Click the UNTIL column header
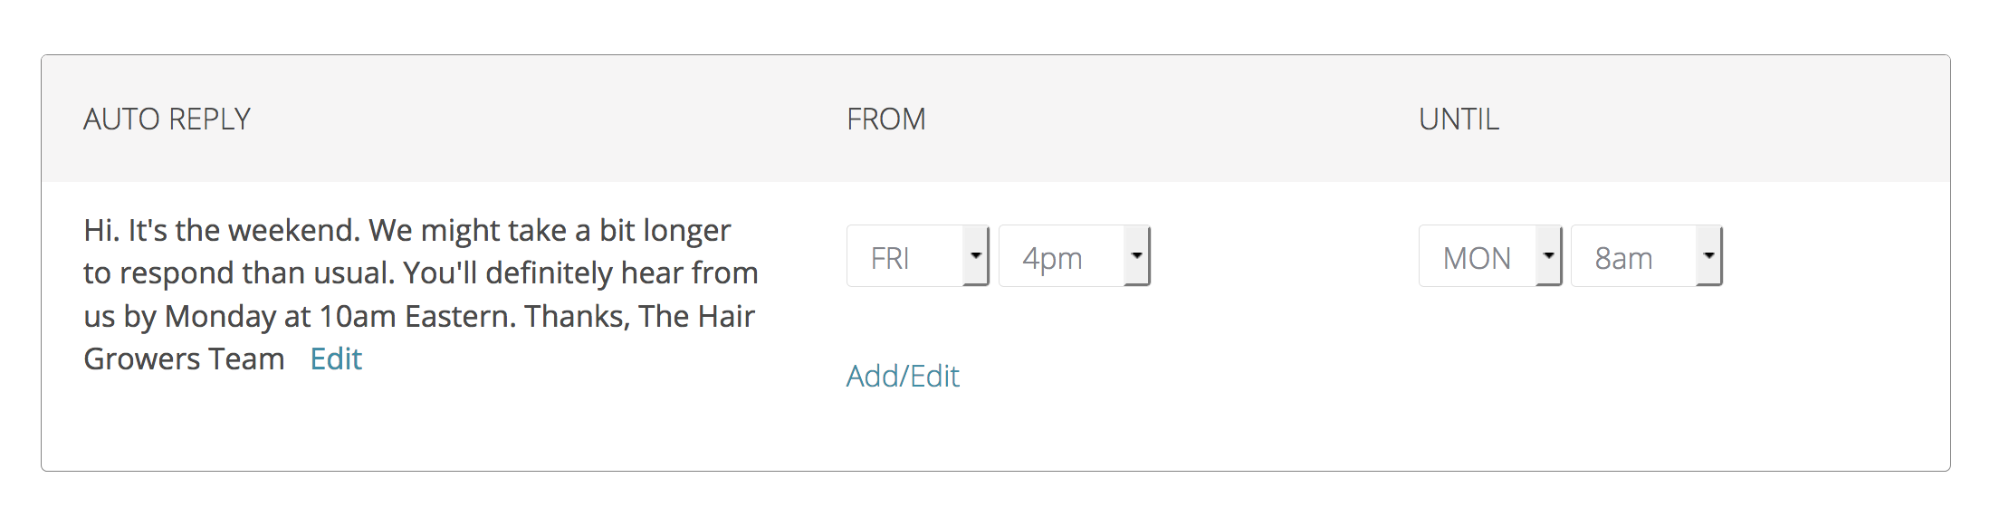The image size is (1999, 507). (1458, 119)
